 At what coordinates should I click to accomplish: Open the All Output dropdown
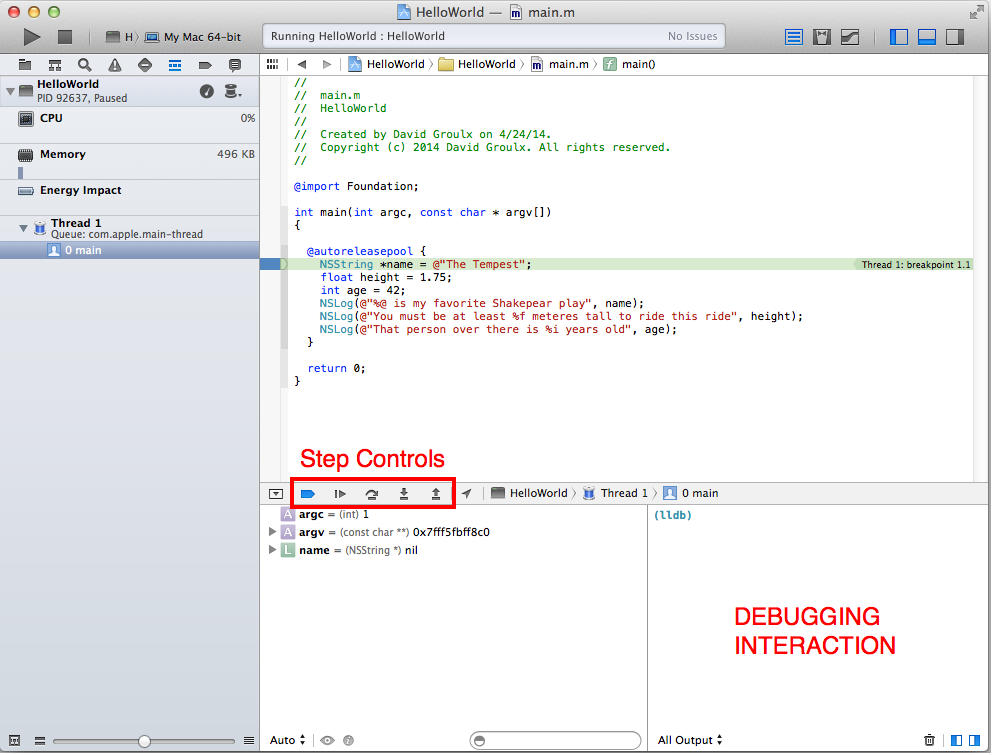coord(690,740)
